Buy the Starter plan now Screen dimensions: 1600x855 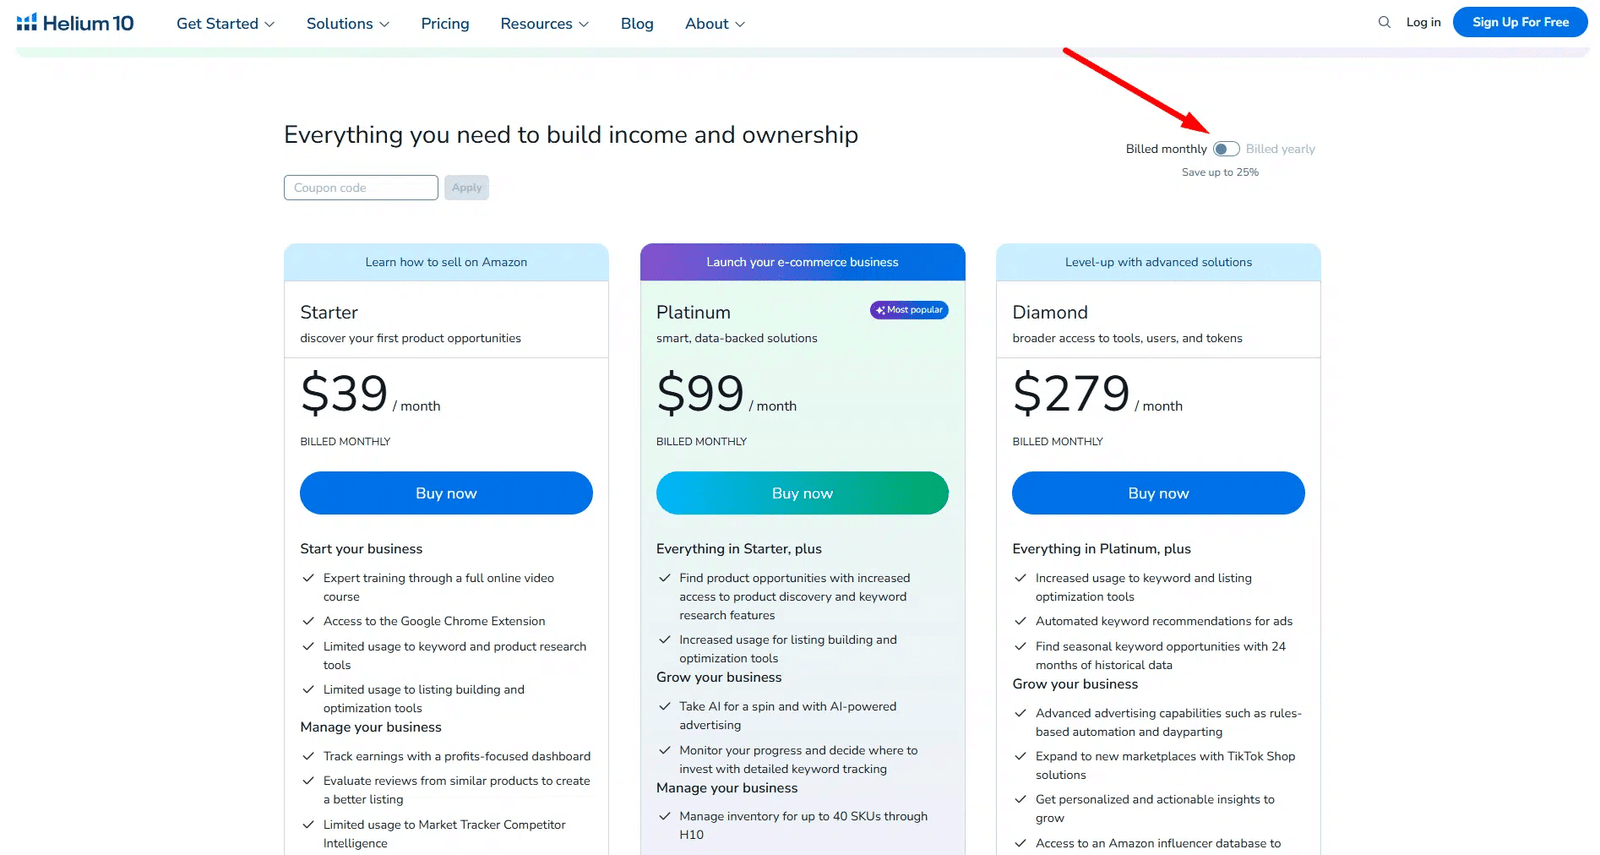pos(446,493)
